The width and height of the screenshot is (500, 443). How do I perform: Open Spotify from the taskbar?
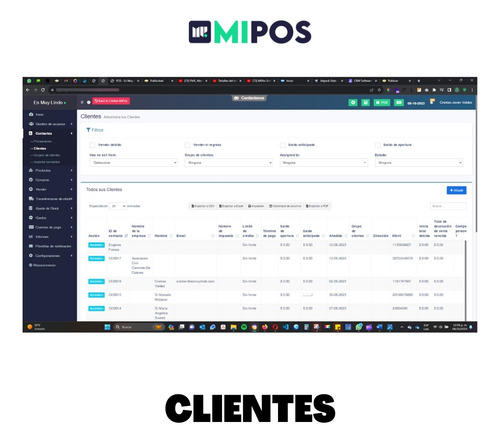tap(244, 327)
